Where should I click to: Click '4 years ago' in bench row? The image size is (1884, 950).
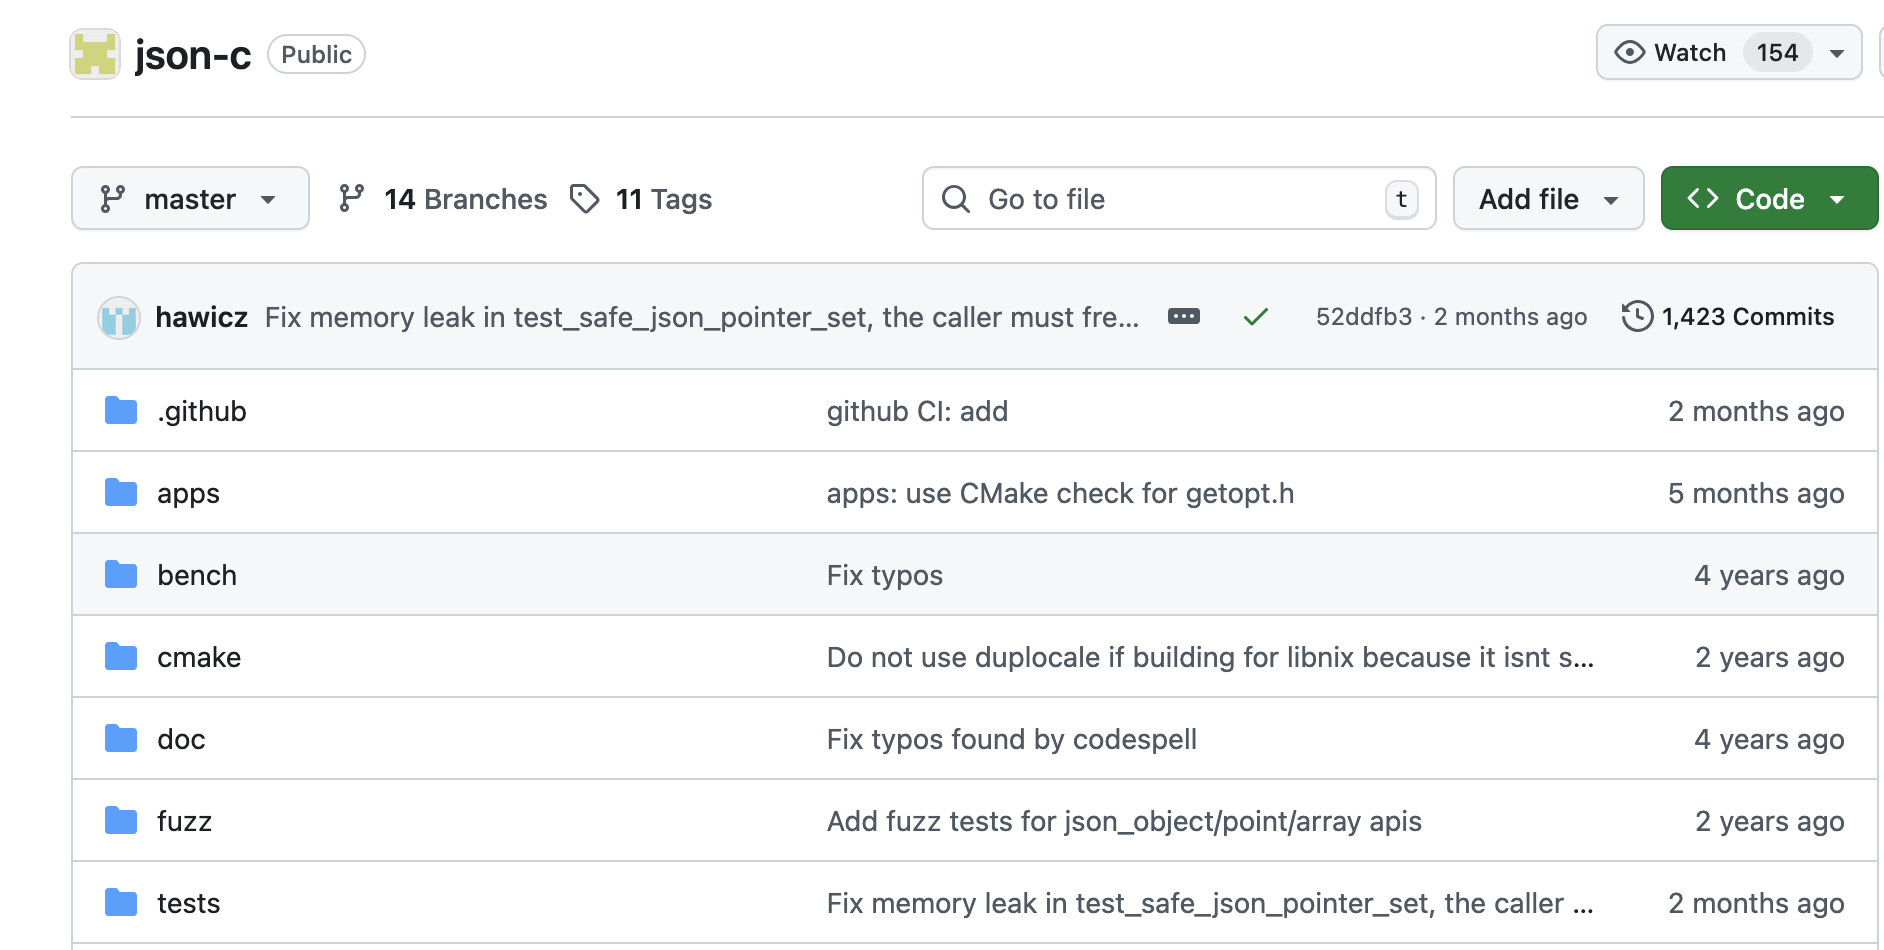1769,575
